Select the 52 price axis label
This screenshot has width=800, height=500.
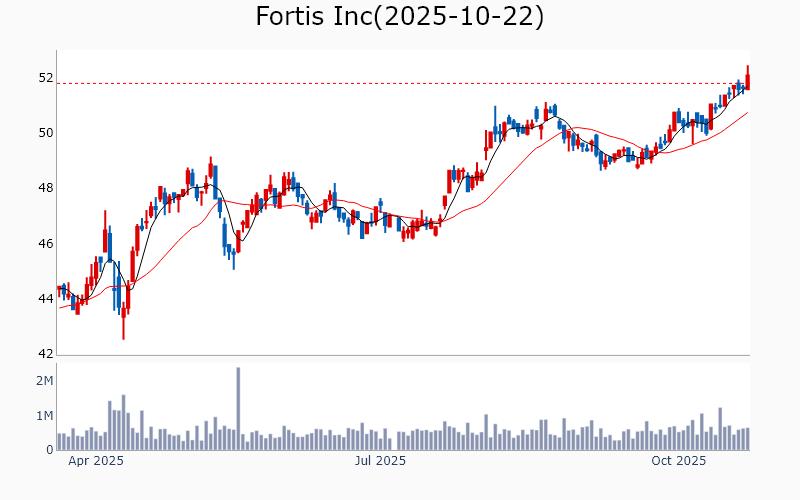tap(46, 78)
